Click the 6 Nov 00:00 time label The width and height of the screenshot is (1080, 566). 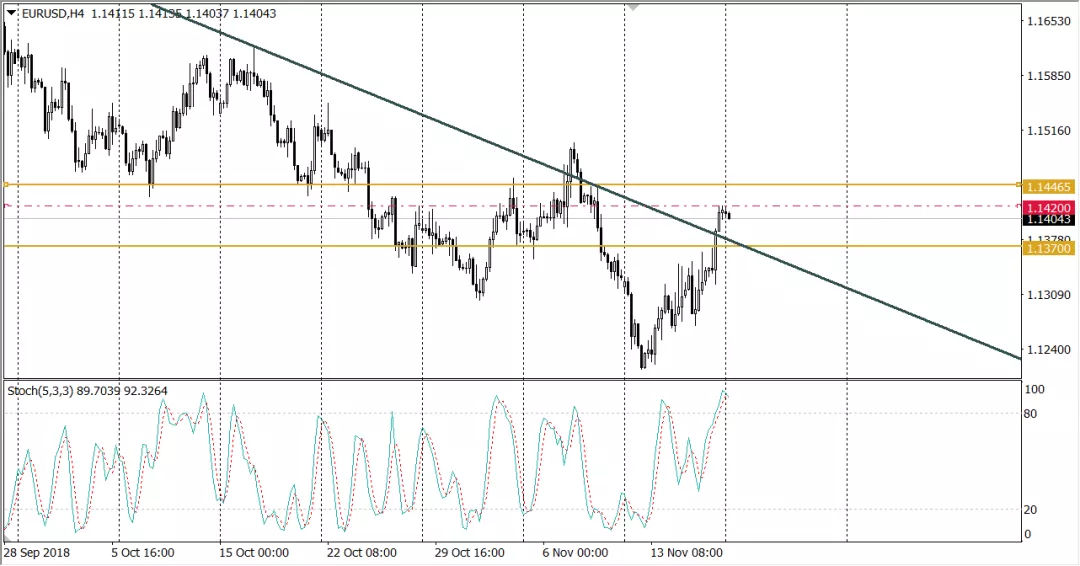click(574, 553)
